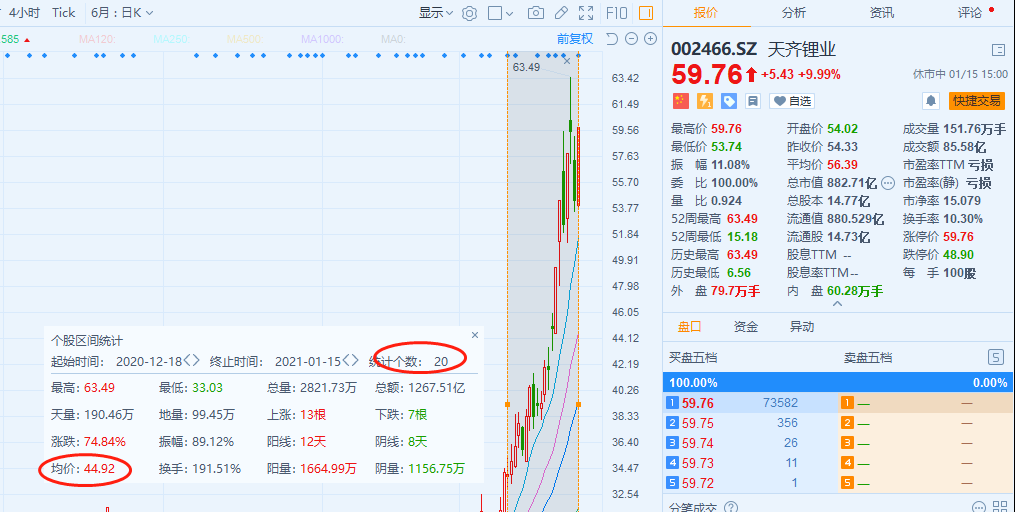Screen dimensions: 1015x512
Task: Close the selected range overlay X
Action: tap(567, 61)
